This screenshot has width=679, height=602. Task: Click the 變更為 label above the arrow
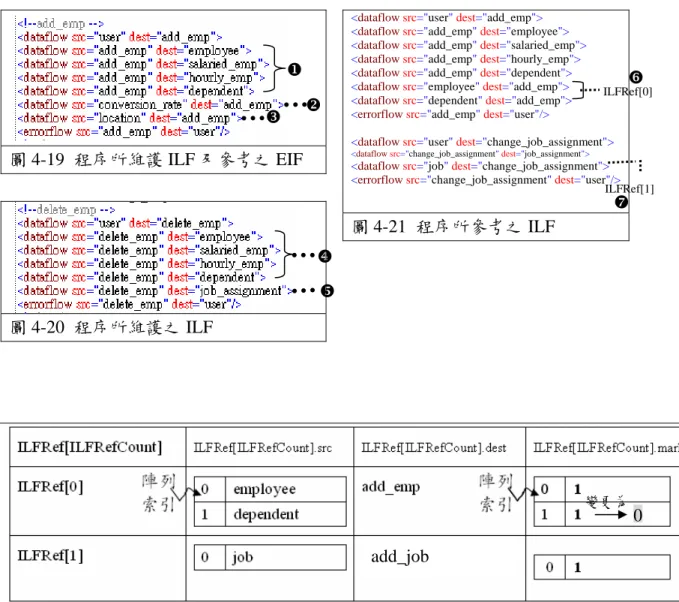pyautogui.click(x=606, y=502)
